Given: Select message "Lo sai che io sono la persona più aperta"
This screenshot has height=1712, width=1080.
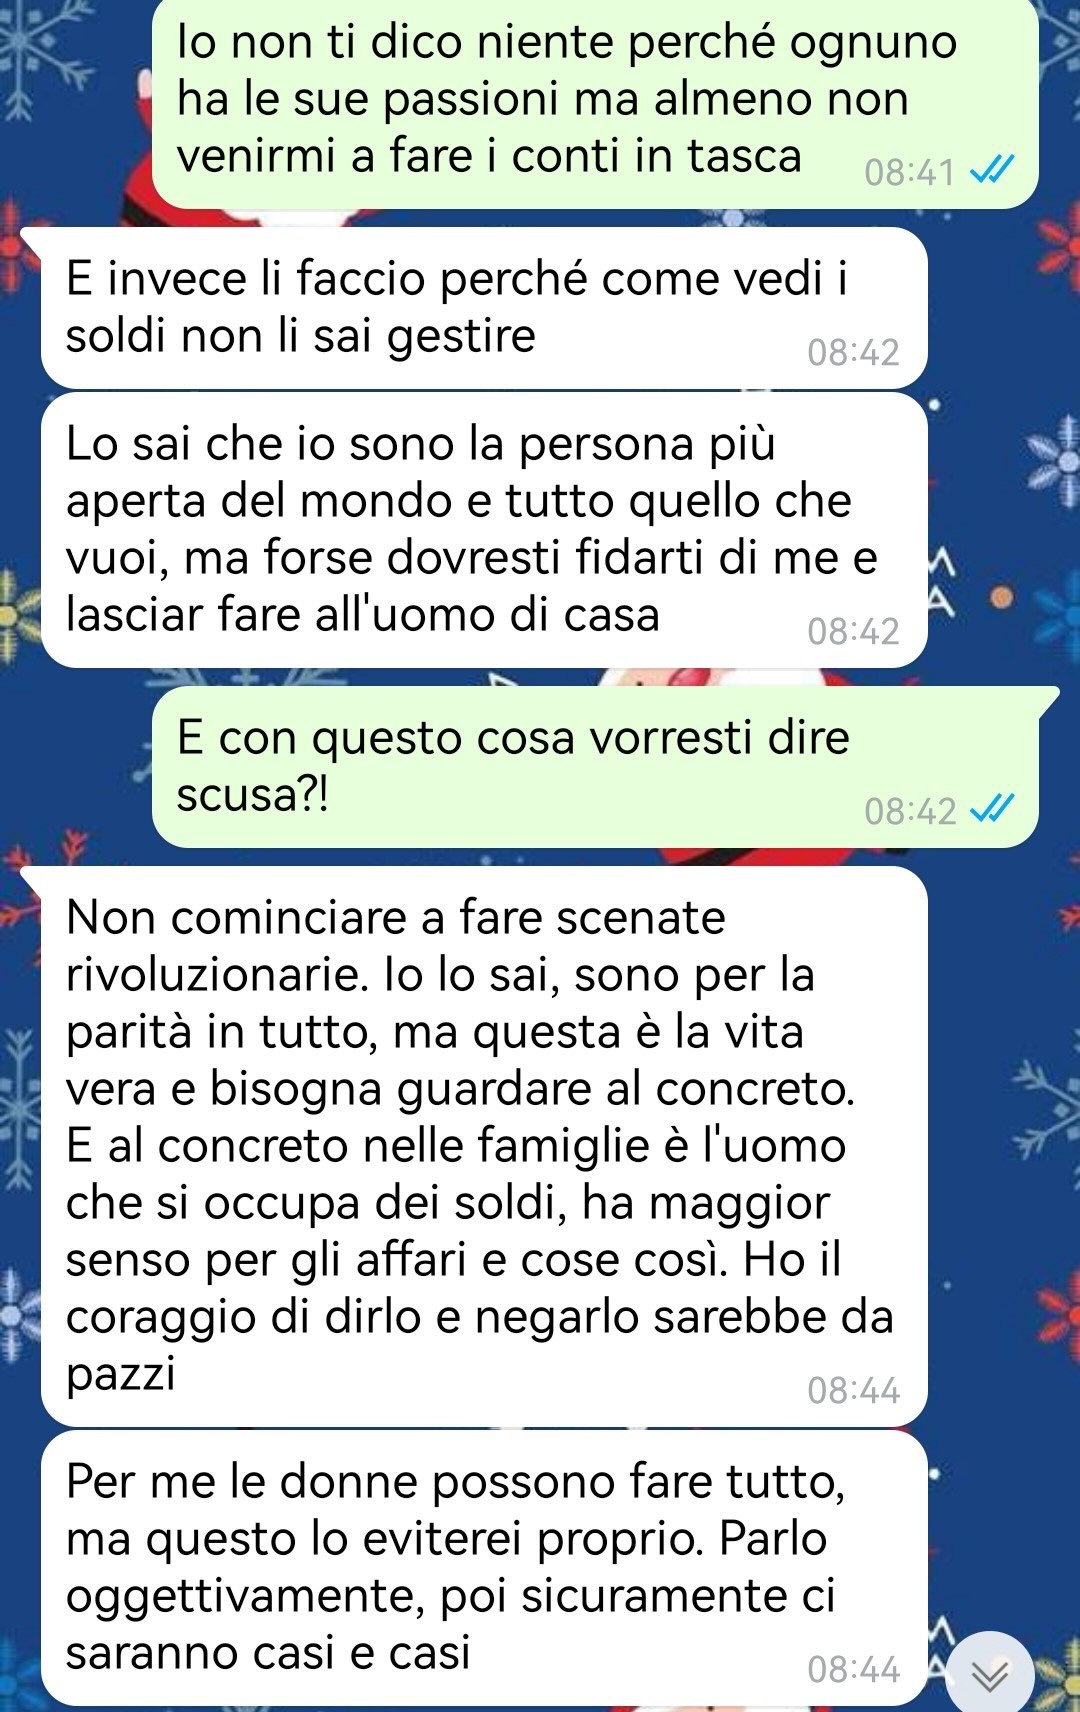Looking at the screenshot, I should point(484,530).
